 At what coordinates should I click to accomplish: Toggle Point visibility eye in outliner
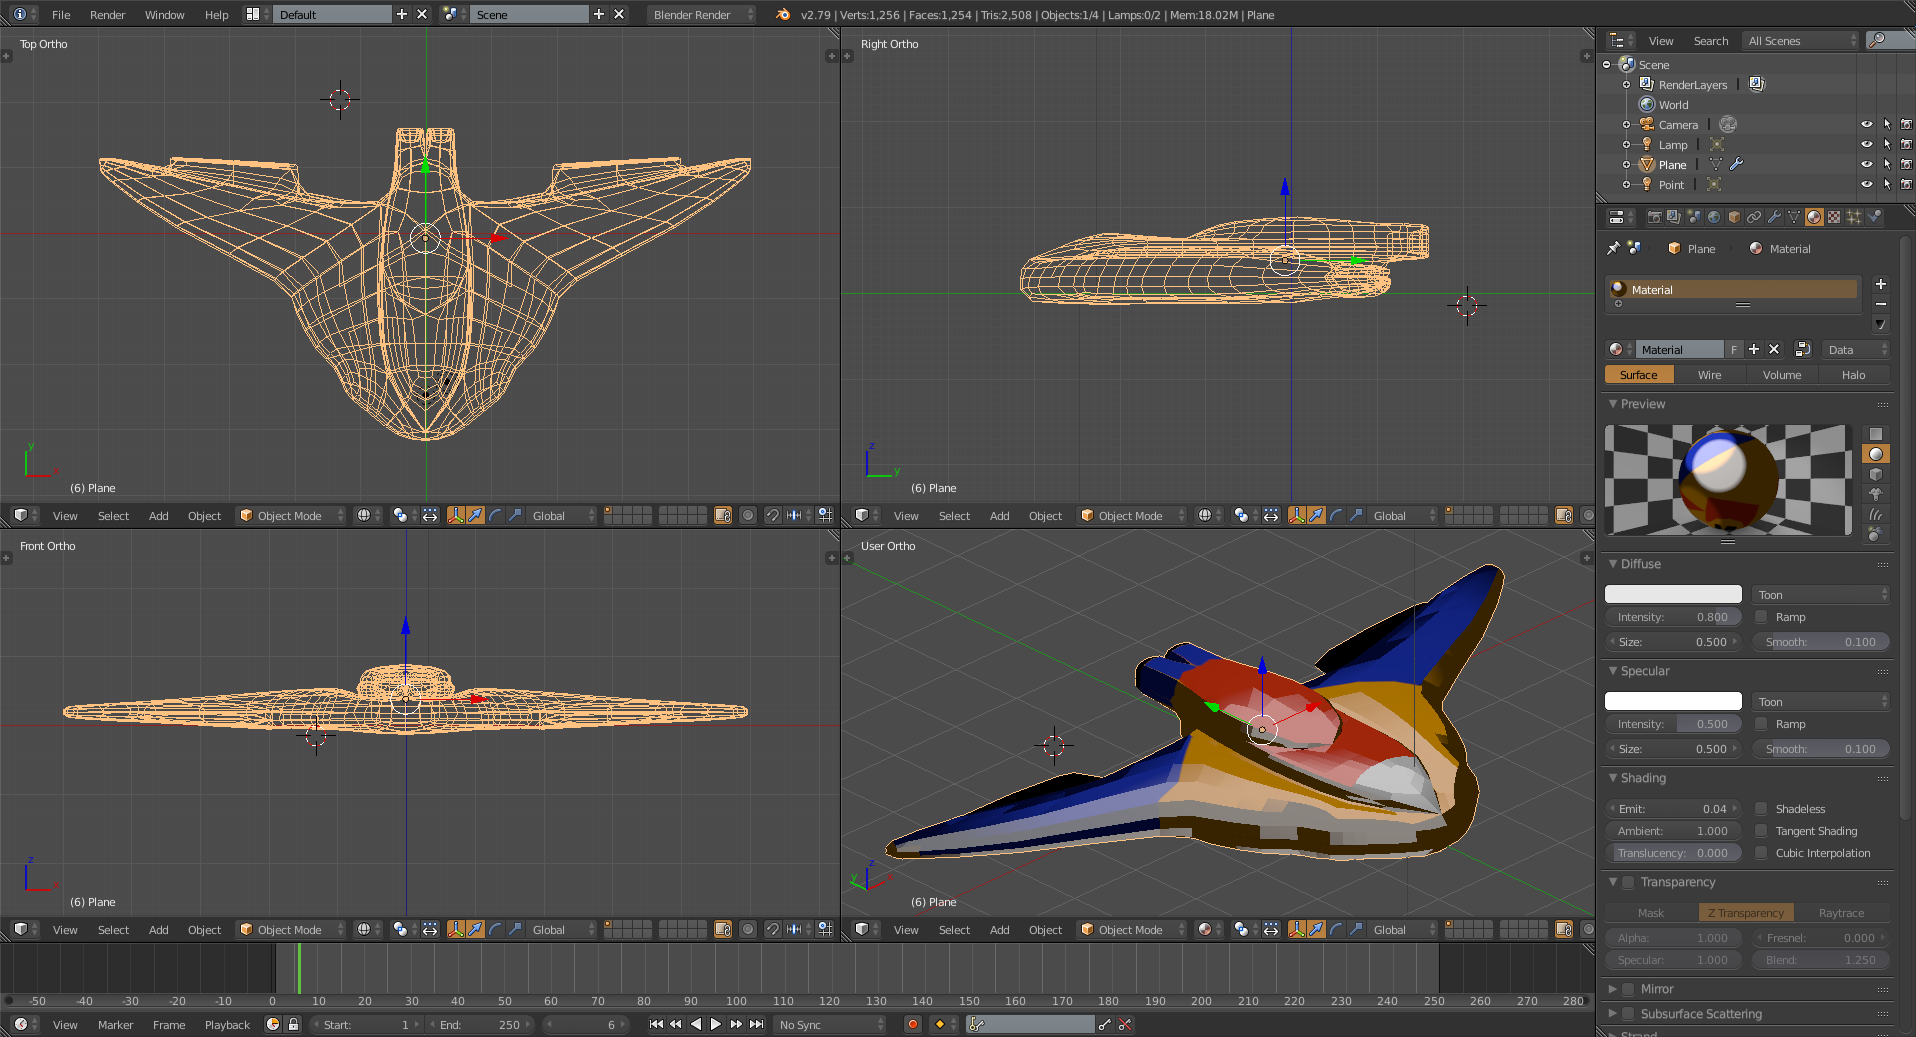point(1866,184)
